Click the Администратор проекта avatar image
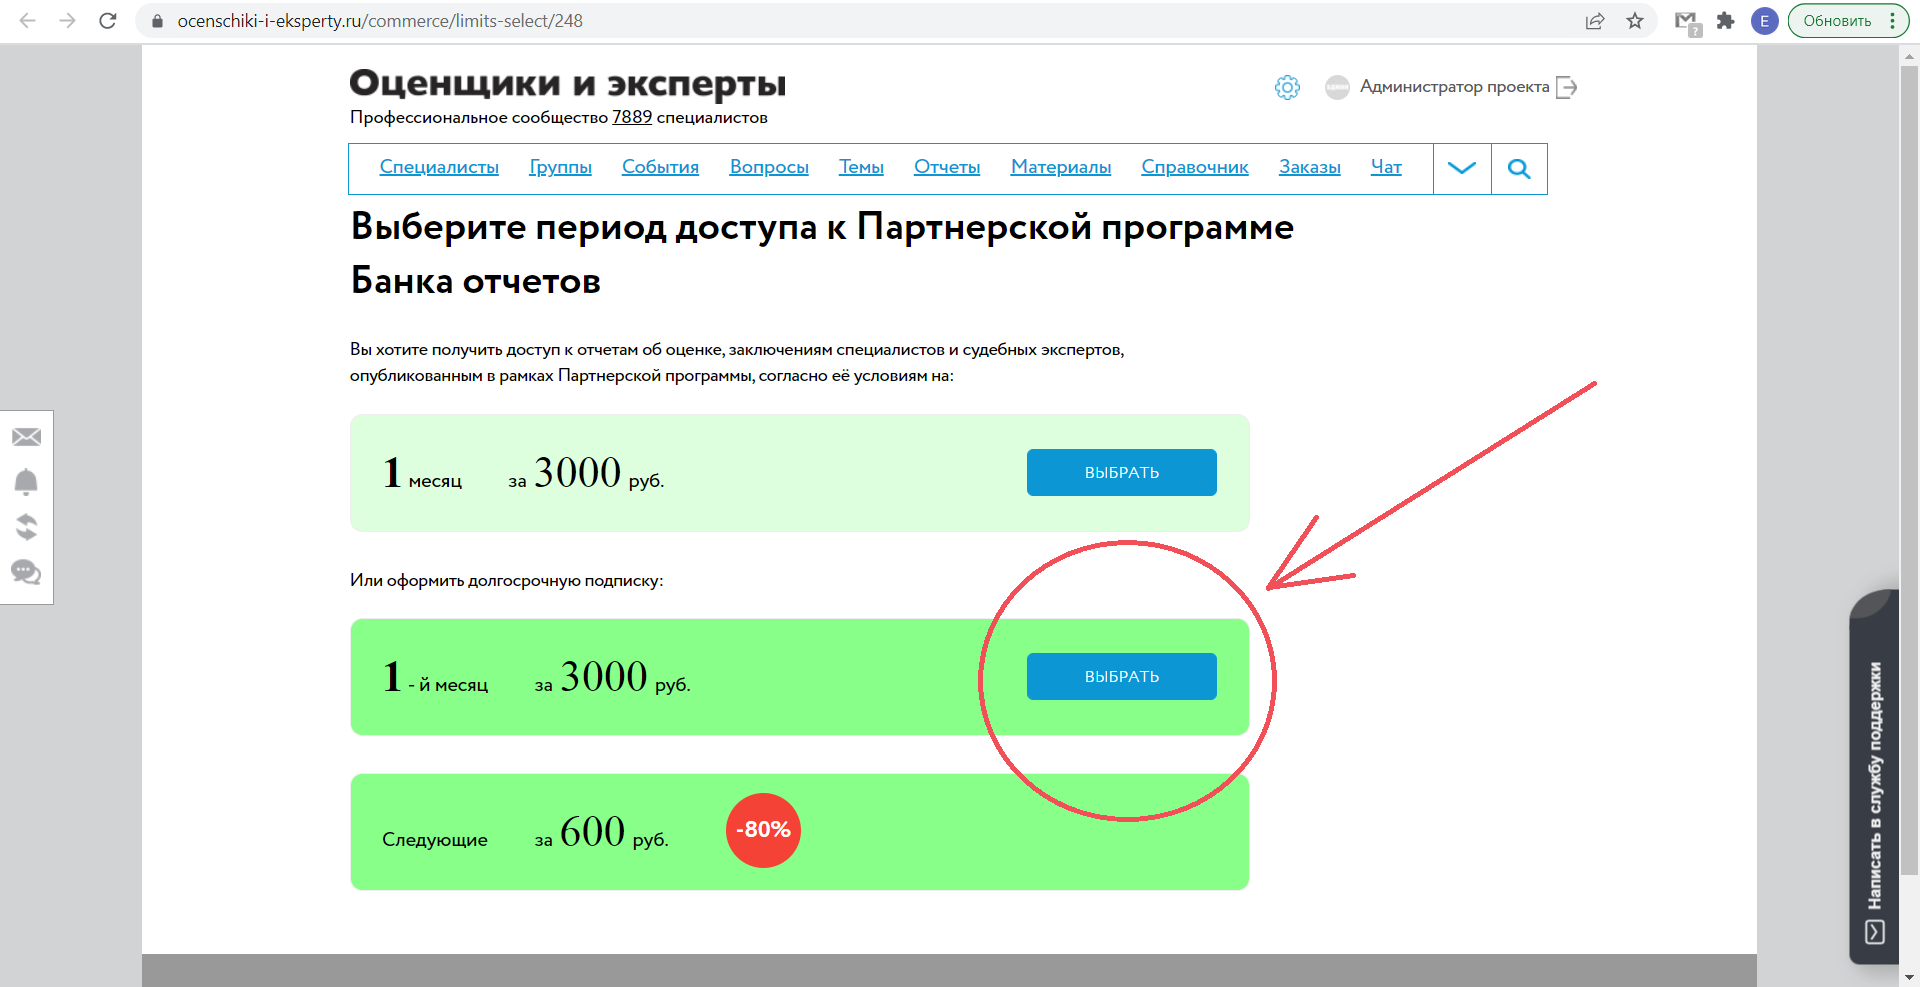Screen dimensions: 1920x987 point(1337,87)
